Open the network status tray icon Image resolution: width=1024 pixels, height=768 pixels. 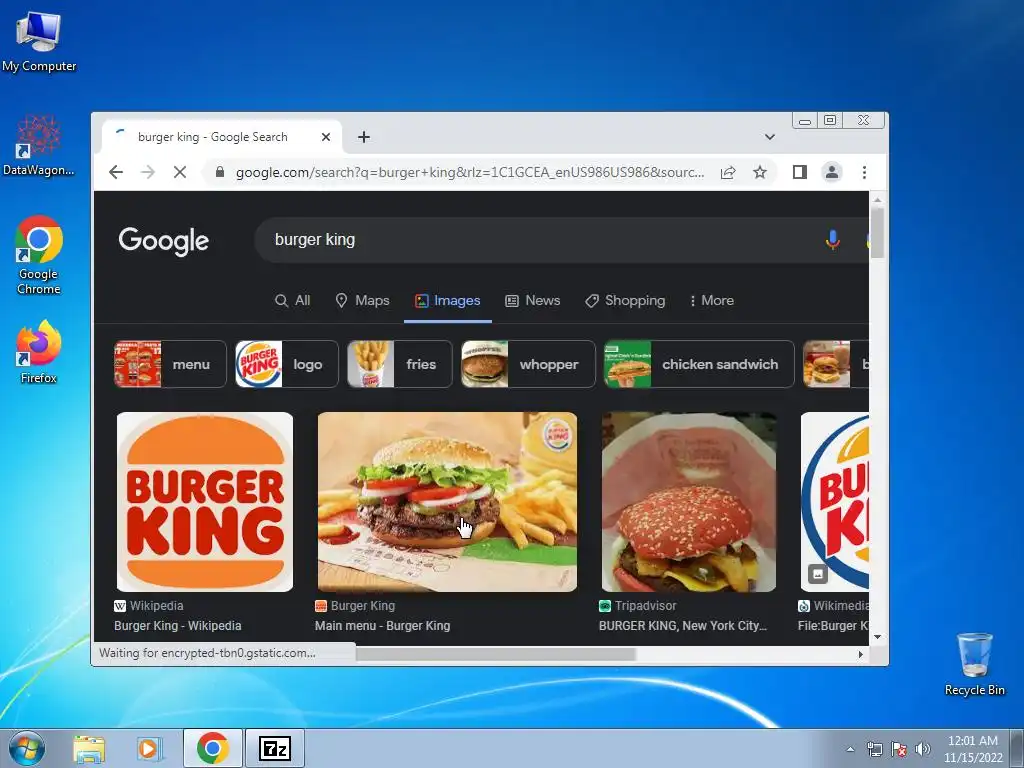[x=874, y=749]
